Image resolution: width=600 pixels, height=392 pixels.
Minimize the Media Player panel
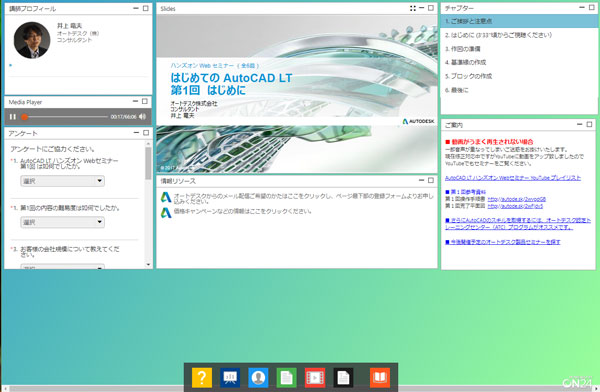click(135, 101)
